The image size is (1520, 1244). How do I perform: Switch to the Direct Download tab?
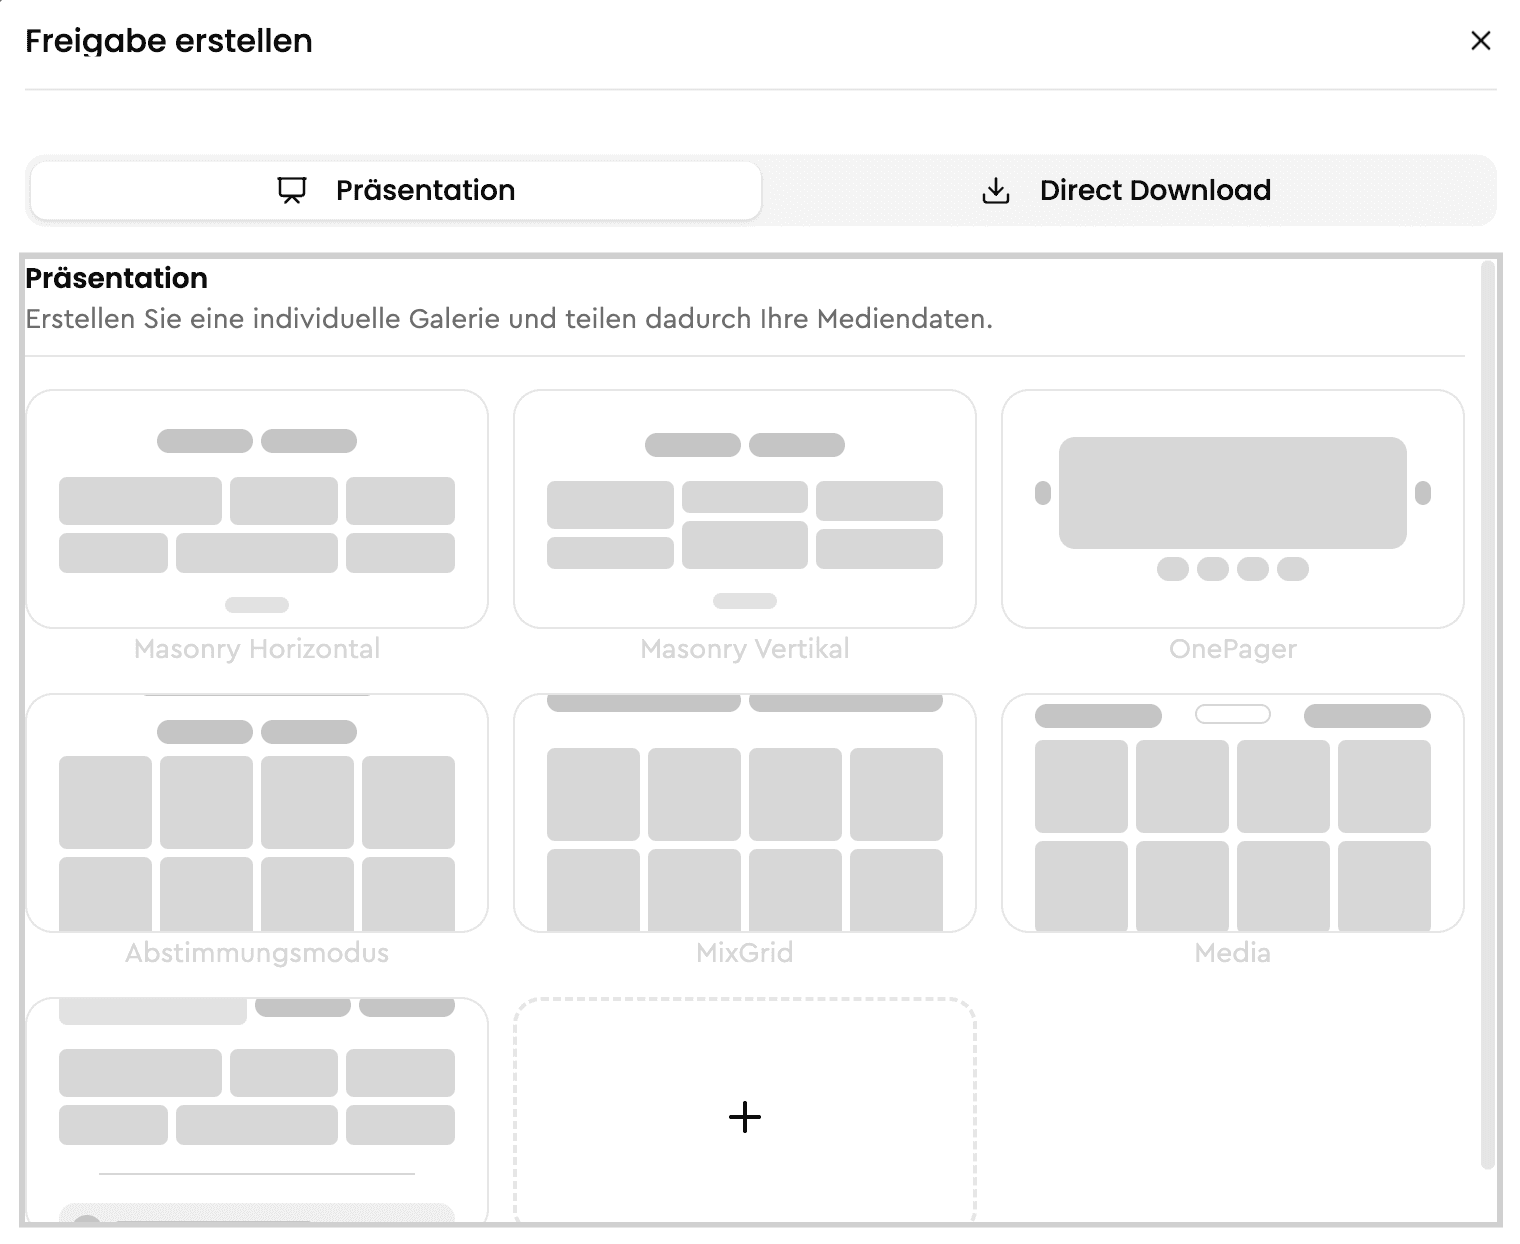tap(1127, 190)
